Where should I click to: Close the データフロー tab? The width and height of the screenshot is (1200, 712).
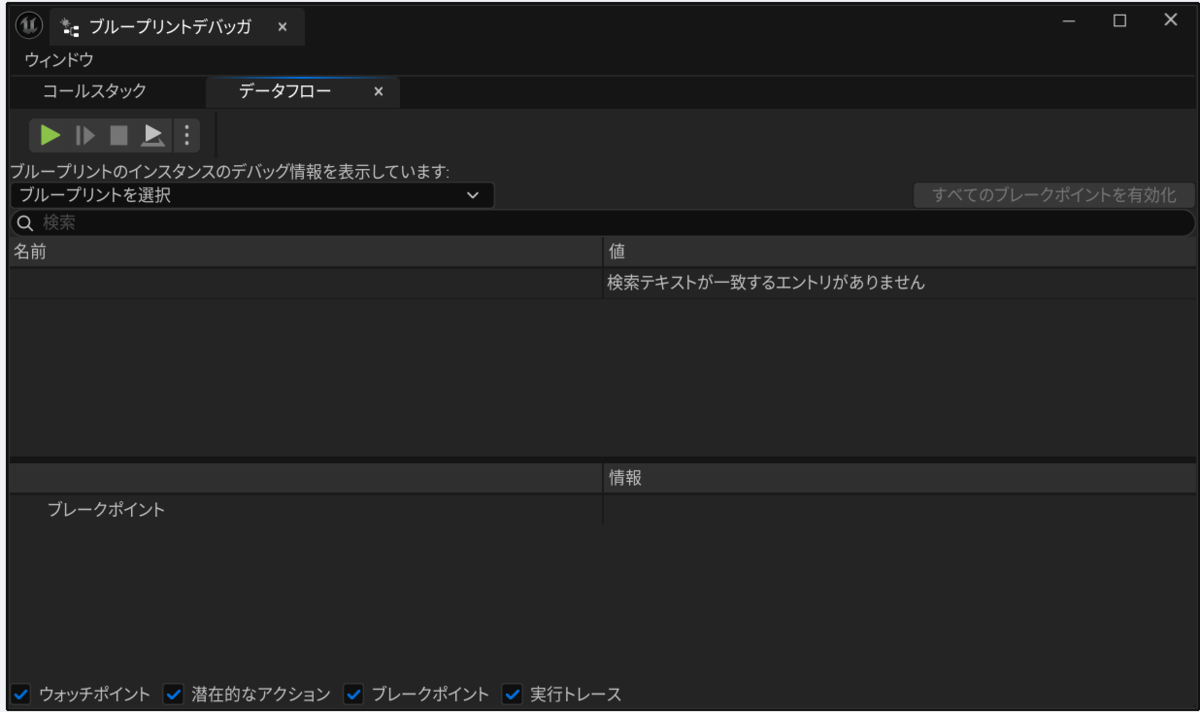click(377, 91)
